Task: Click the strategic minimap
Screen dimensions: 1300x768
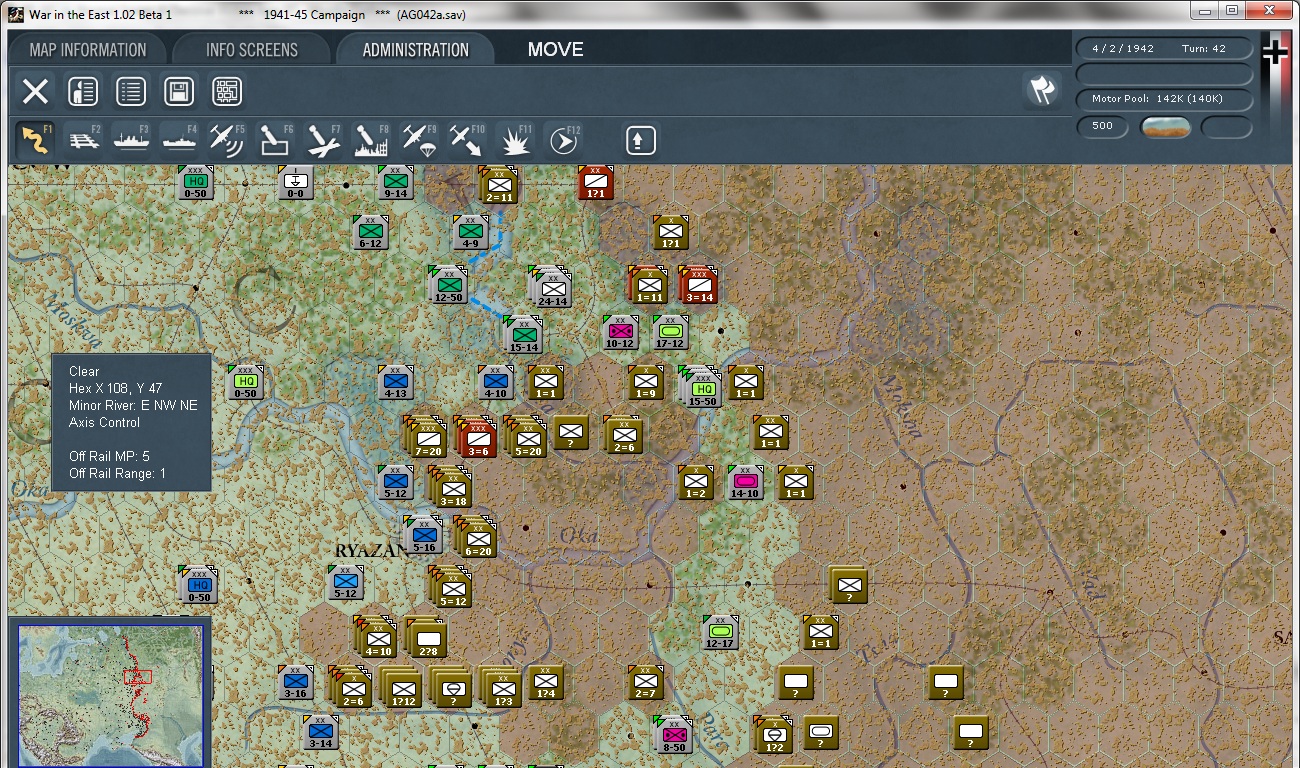Action: pos(110,695)
